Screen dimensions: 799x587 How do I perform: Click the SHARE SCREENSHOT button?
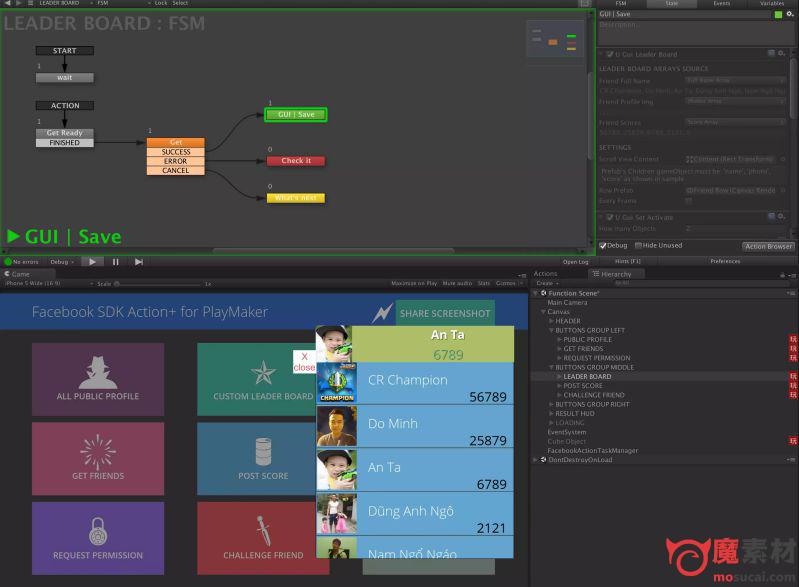445,313
